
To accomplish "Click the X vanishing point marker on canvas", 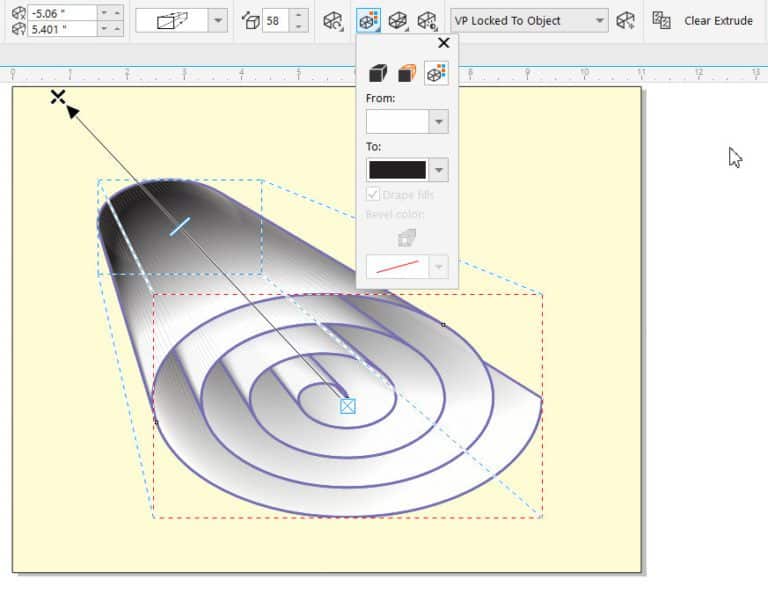I will pos(58,96).
